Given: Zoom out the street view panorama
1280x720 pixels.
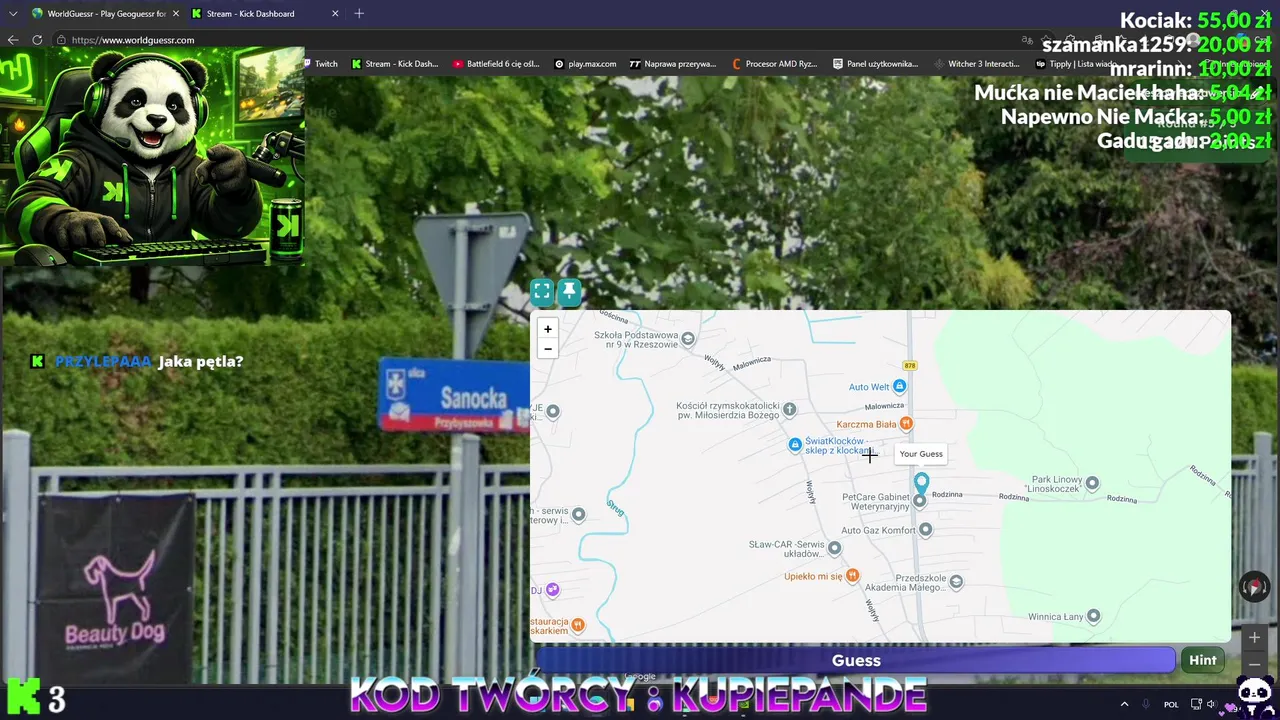Looking at the screenshot, I should click(1254, 664).
